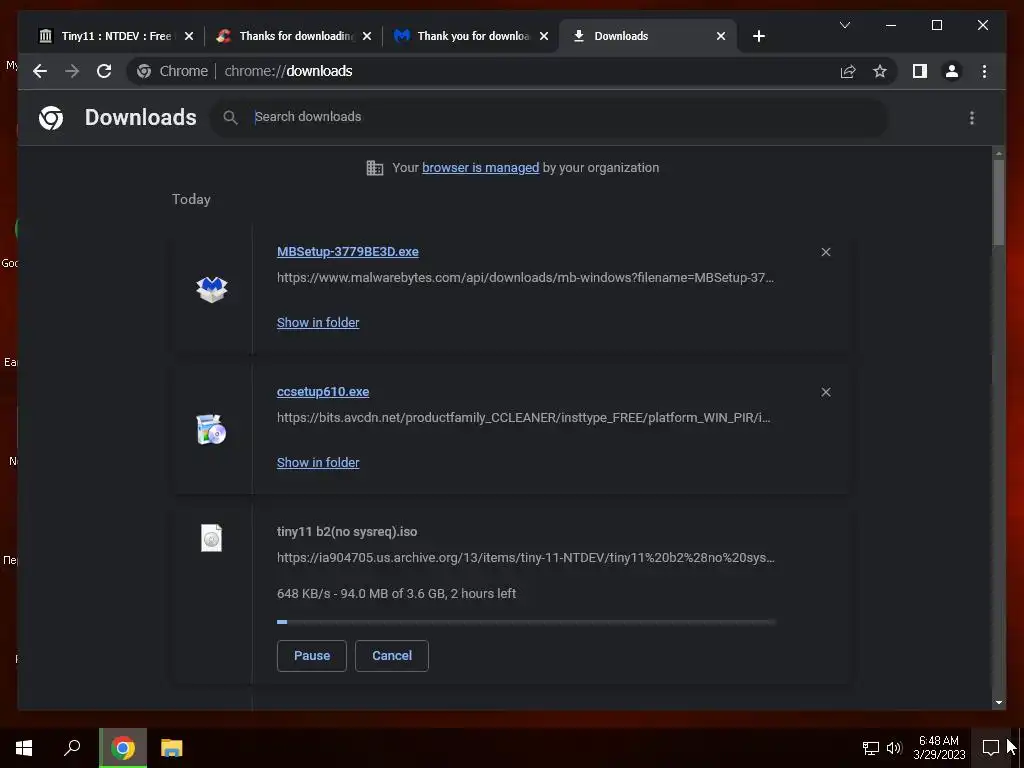Screen dimensions: 1024x768
Task: Open the browser is managed link
Action: pos(481,168)
